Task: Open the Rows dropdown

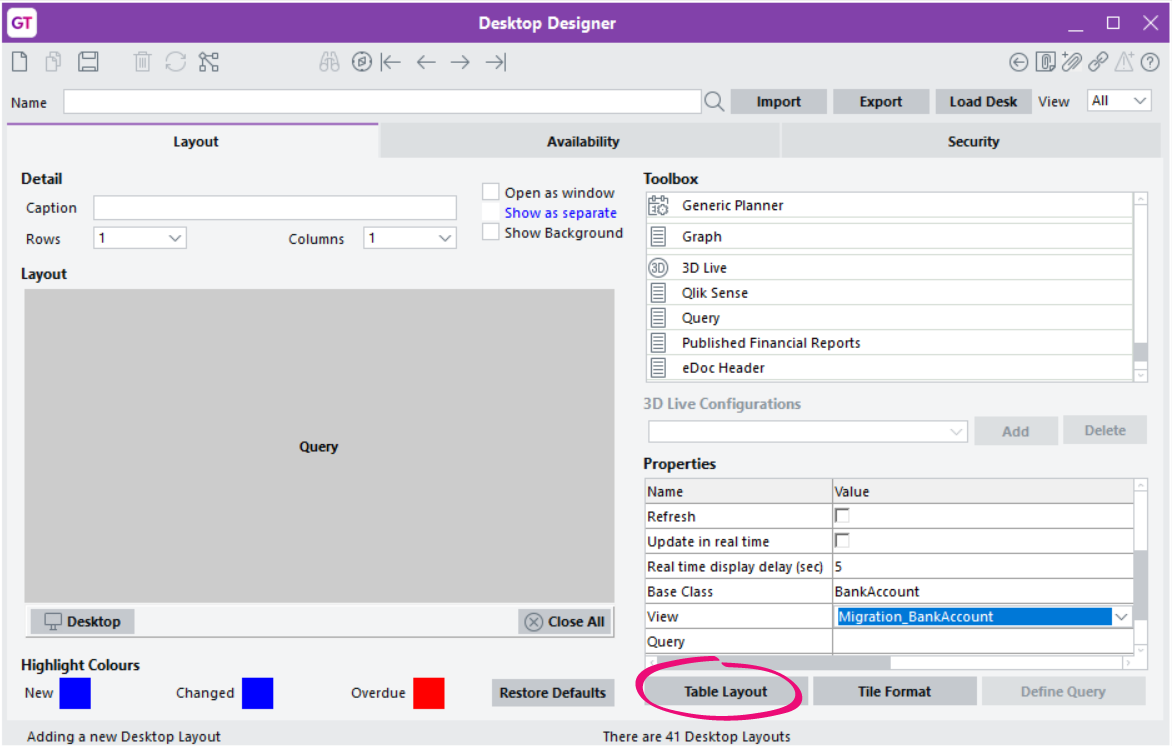Action: [140, 238]
